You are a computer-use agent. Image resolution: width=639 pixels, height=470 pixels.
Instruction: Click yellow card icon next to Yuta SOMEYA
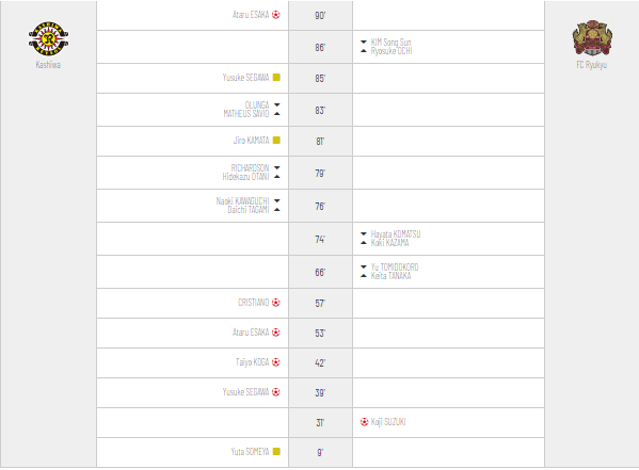276,452
